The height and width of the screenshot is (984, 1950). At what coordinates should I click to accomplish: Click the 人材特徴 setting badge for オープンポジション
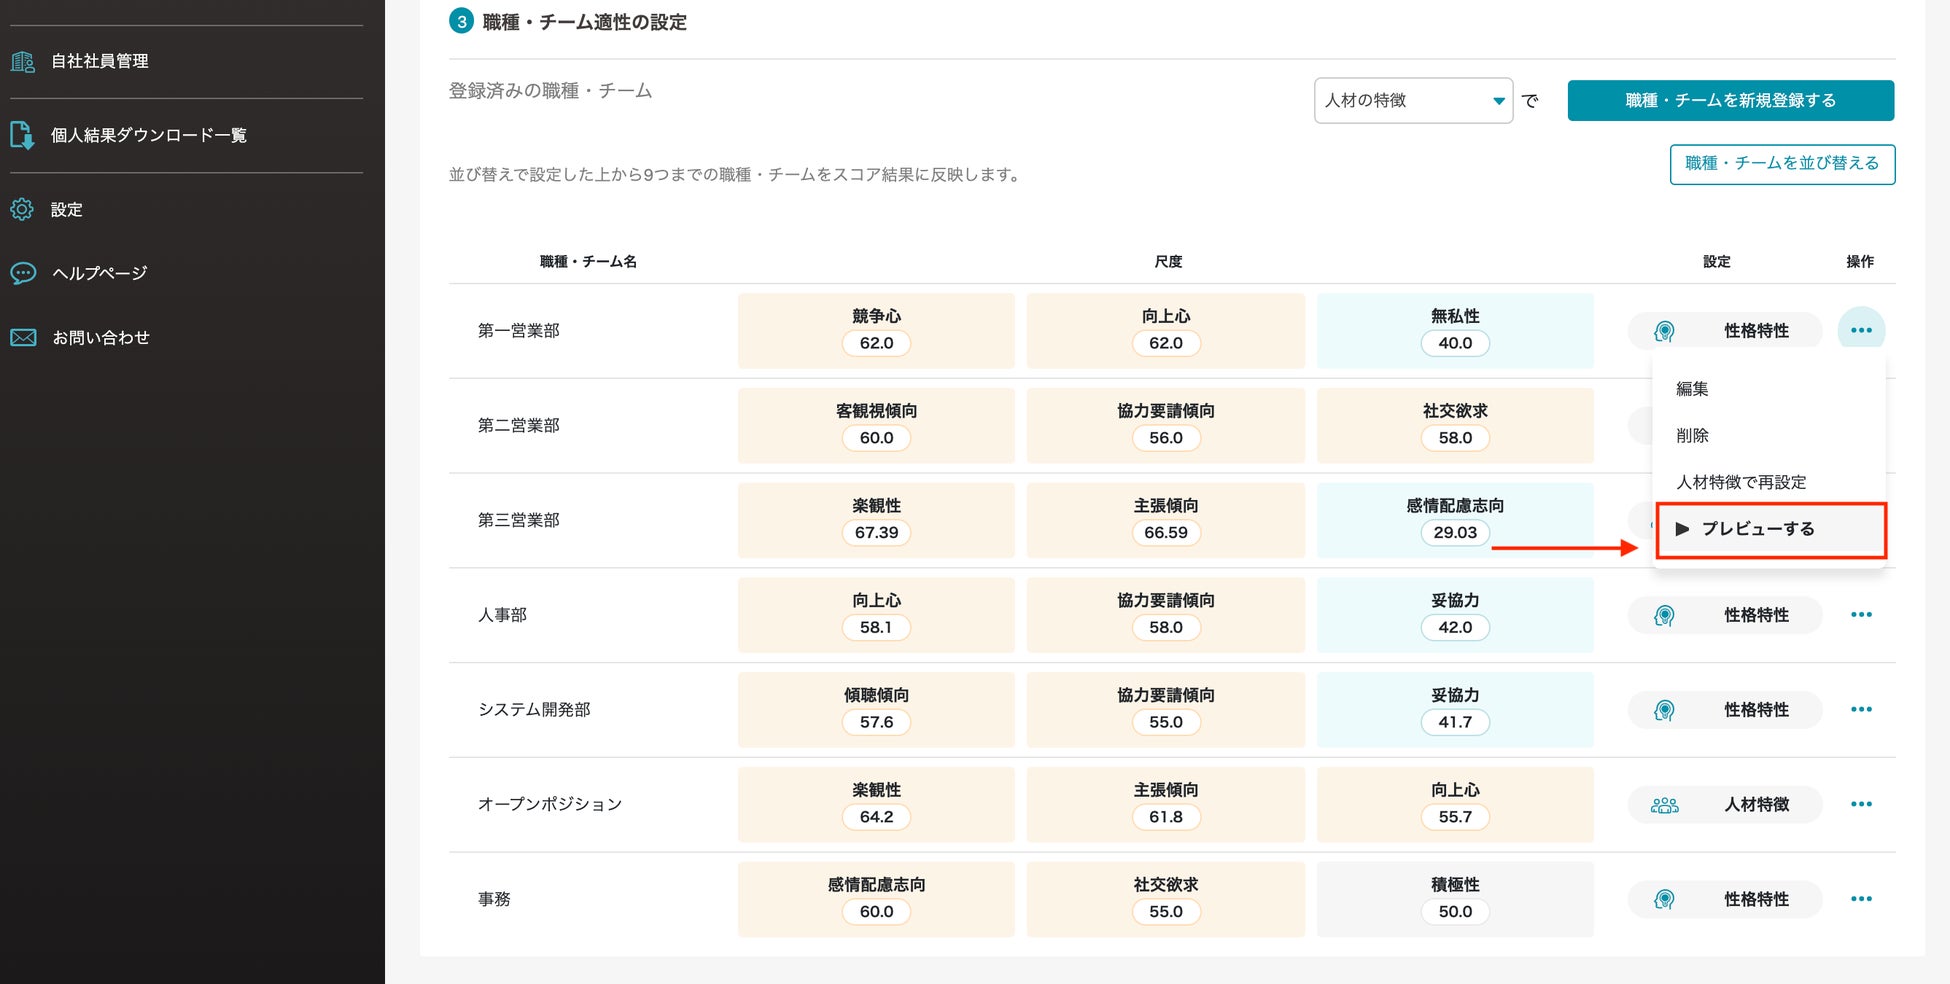pos(1724,804)
